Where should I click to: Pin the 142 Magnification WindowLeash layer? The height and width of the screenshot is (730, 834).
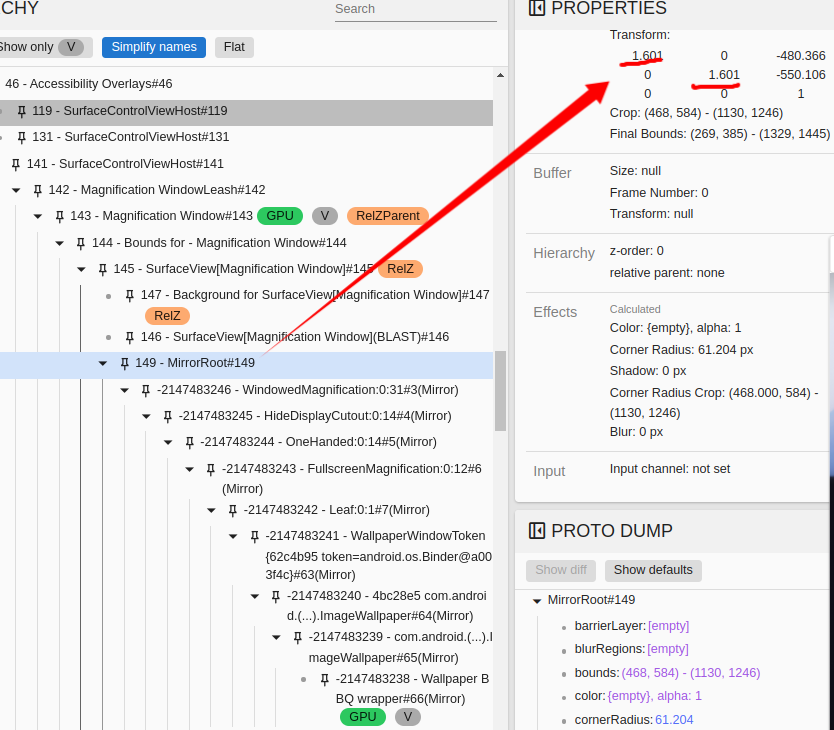(x=37, y=190)
